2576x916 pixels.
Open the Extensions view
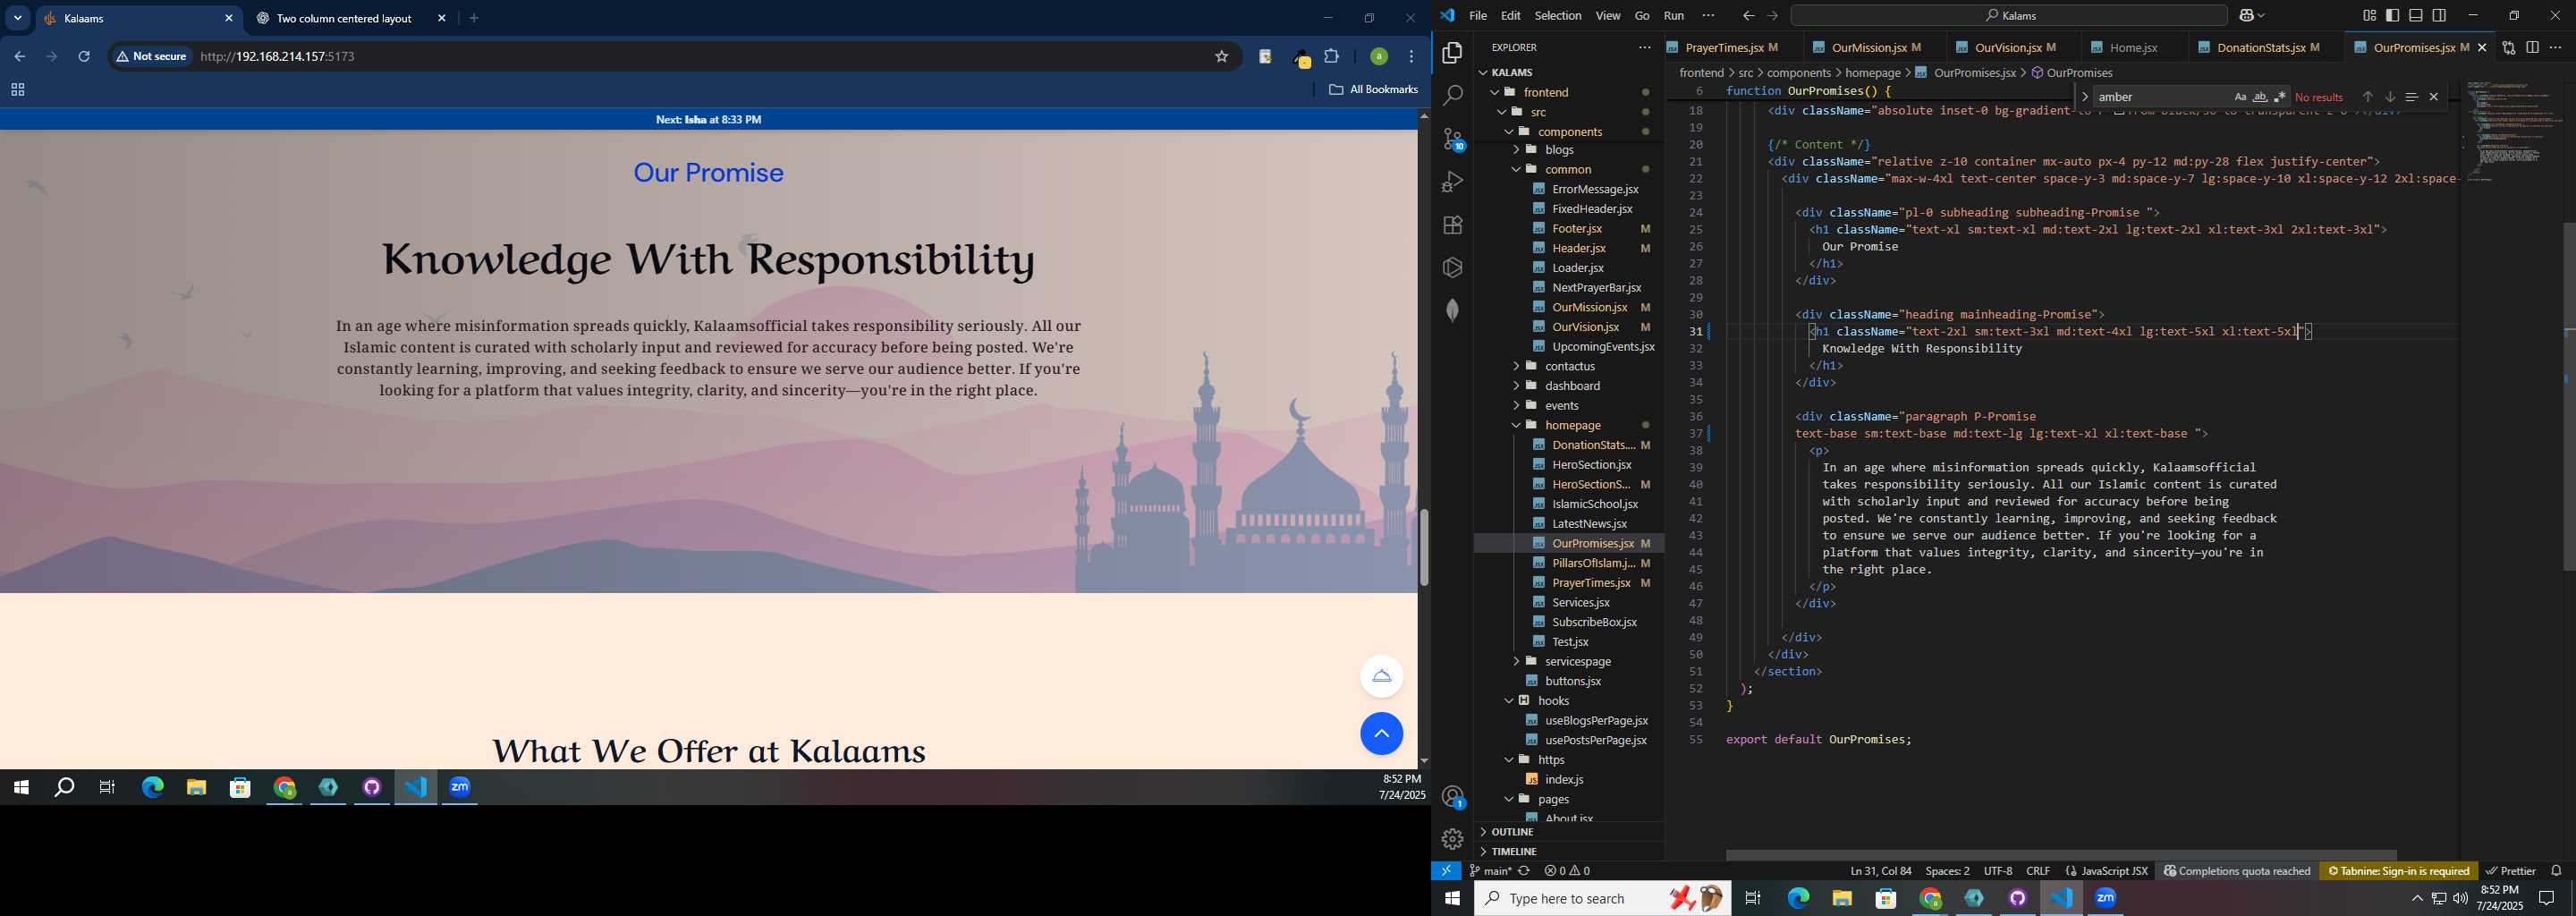pos(1452,225)
